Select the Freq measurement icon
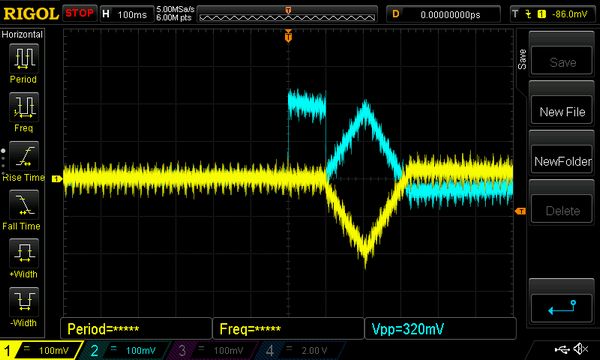The image size is (600, 360). [x=24, y=107]
